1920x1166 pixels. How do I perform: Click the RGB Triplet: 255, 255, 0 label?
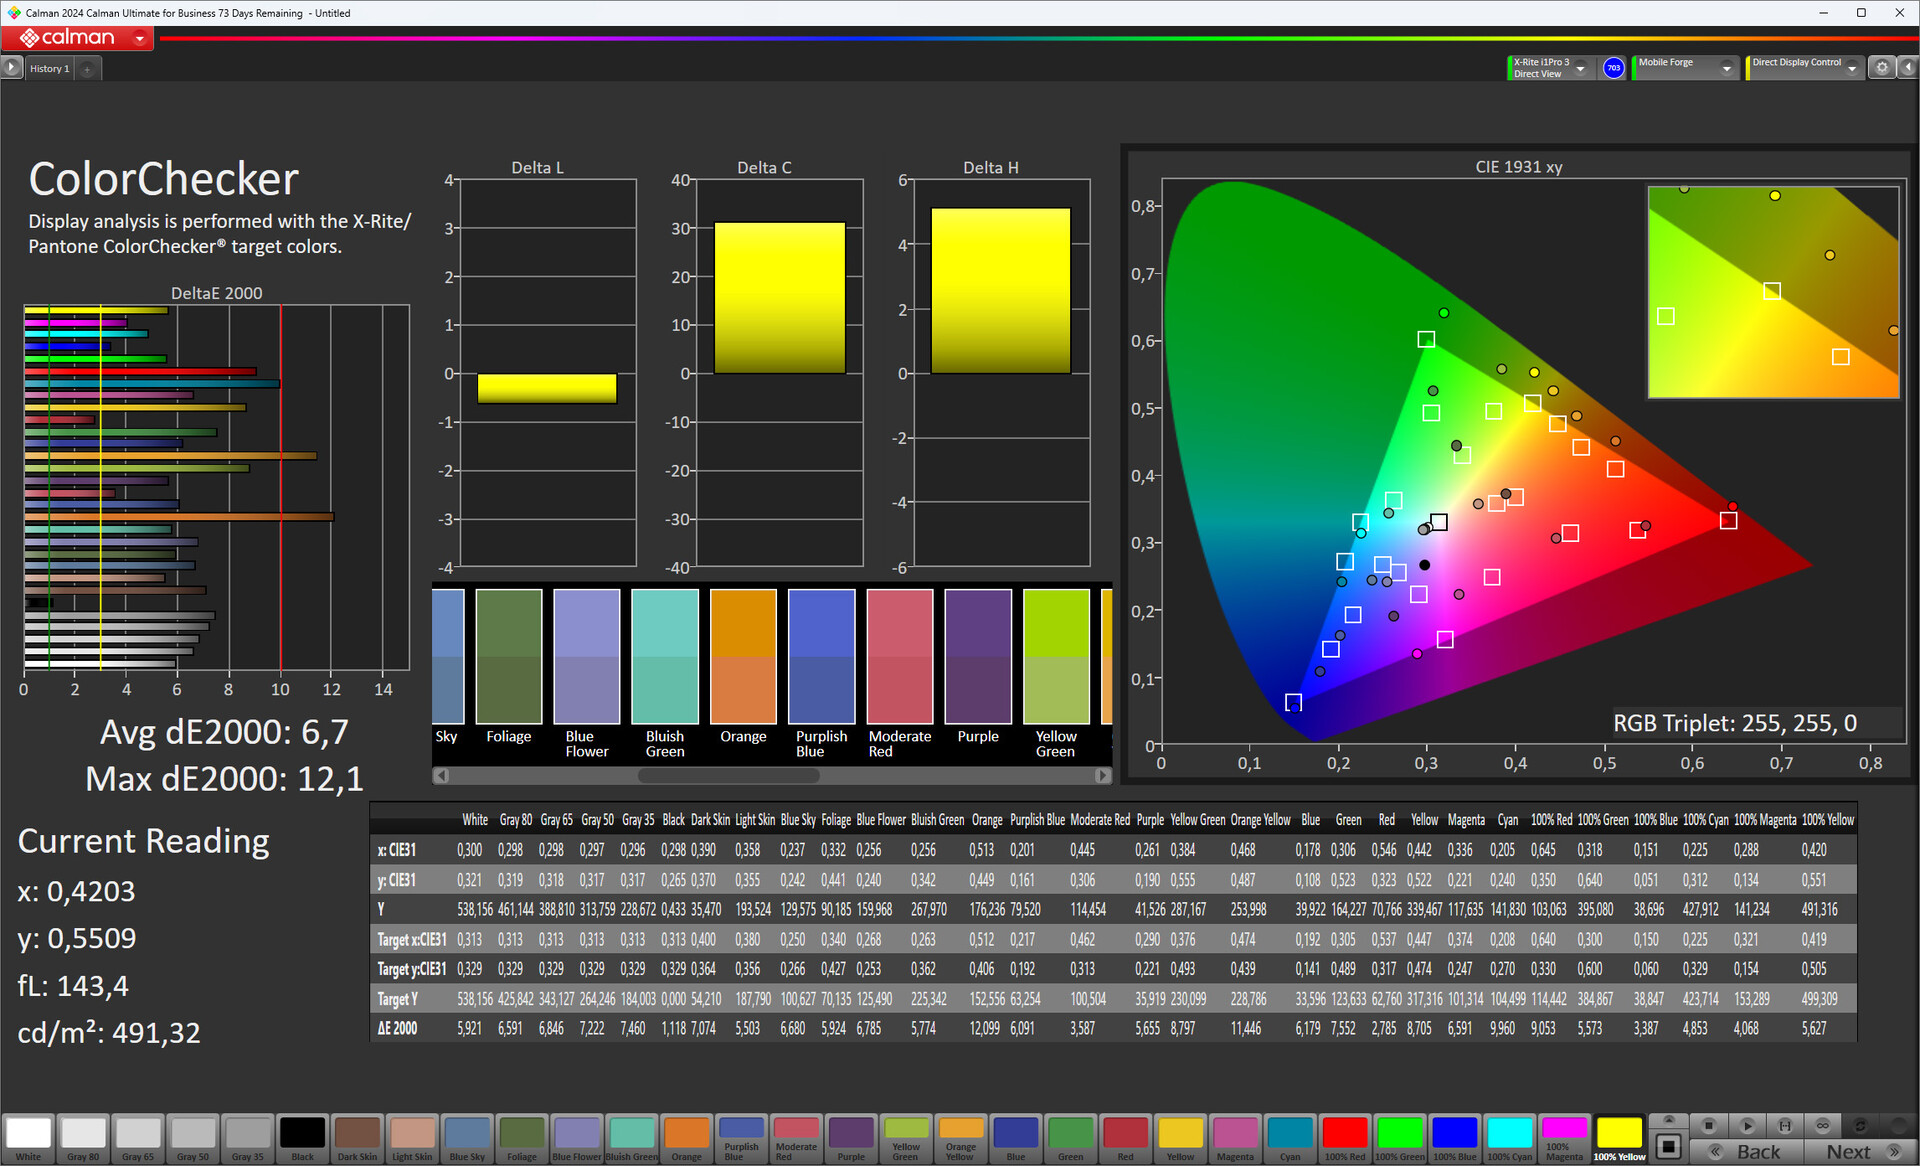pos(1735,723)
